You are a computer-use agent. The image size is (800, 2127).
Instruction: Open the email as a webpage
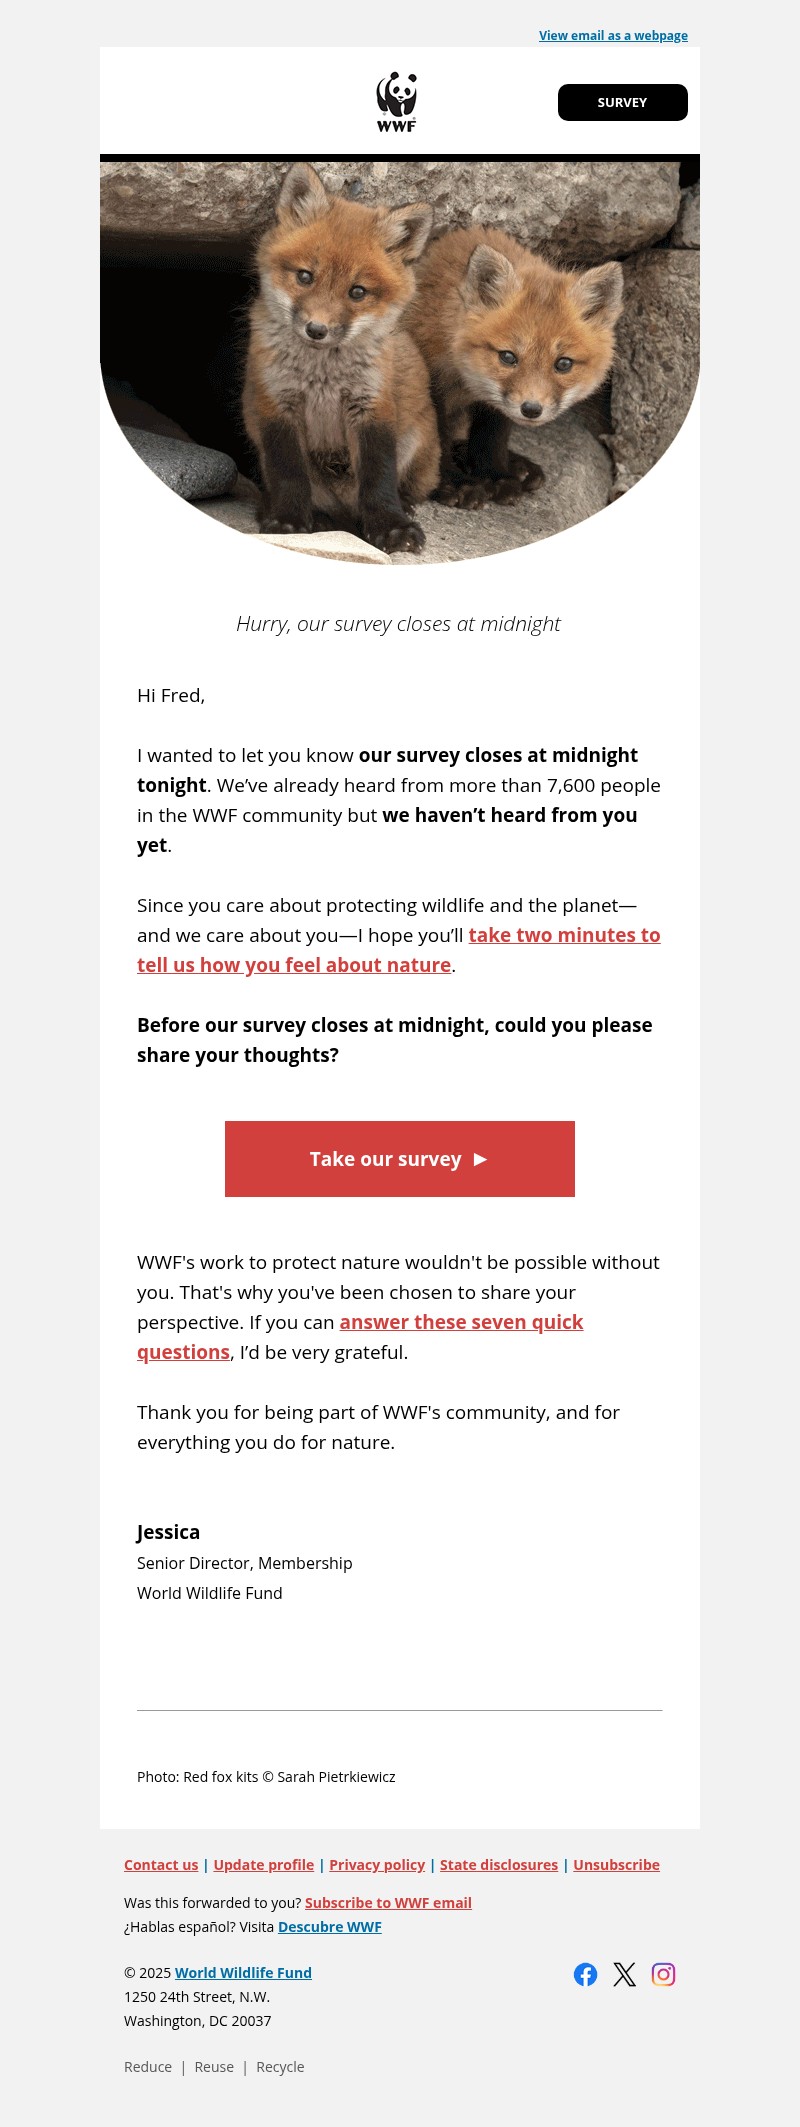click(611, 35)
